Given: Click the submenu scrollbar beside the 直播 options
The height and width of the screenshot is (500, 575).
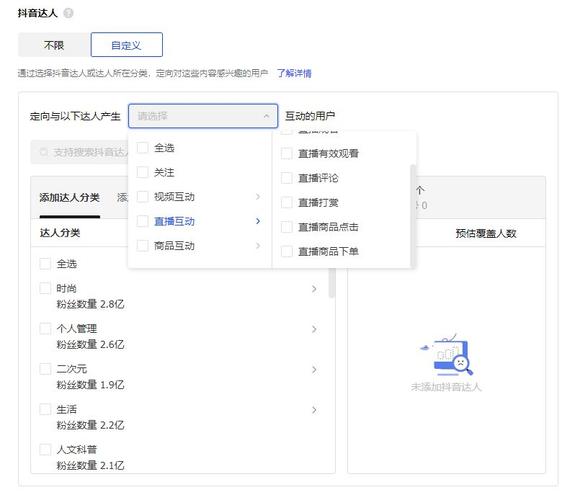Looking at the screenshot, I should tap(413, 216).
